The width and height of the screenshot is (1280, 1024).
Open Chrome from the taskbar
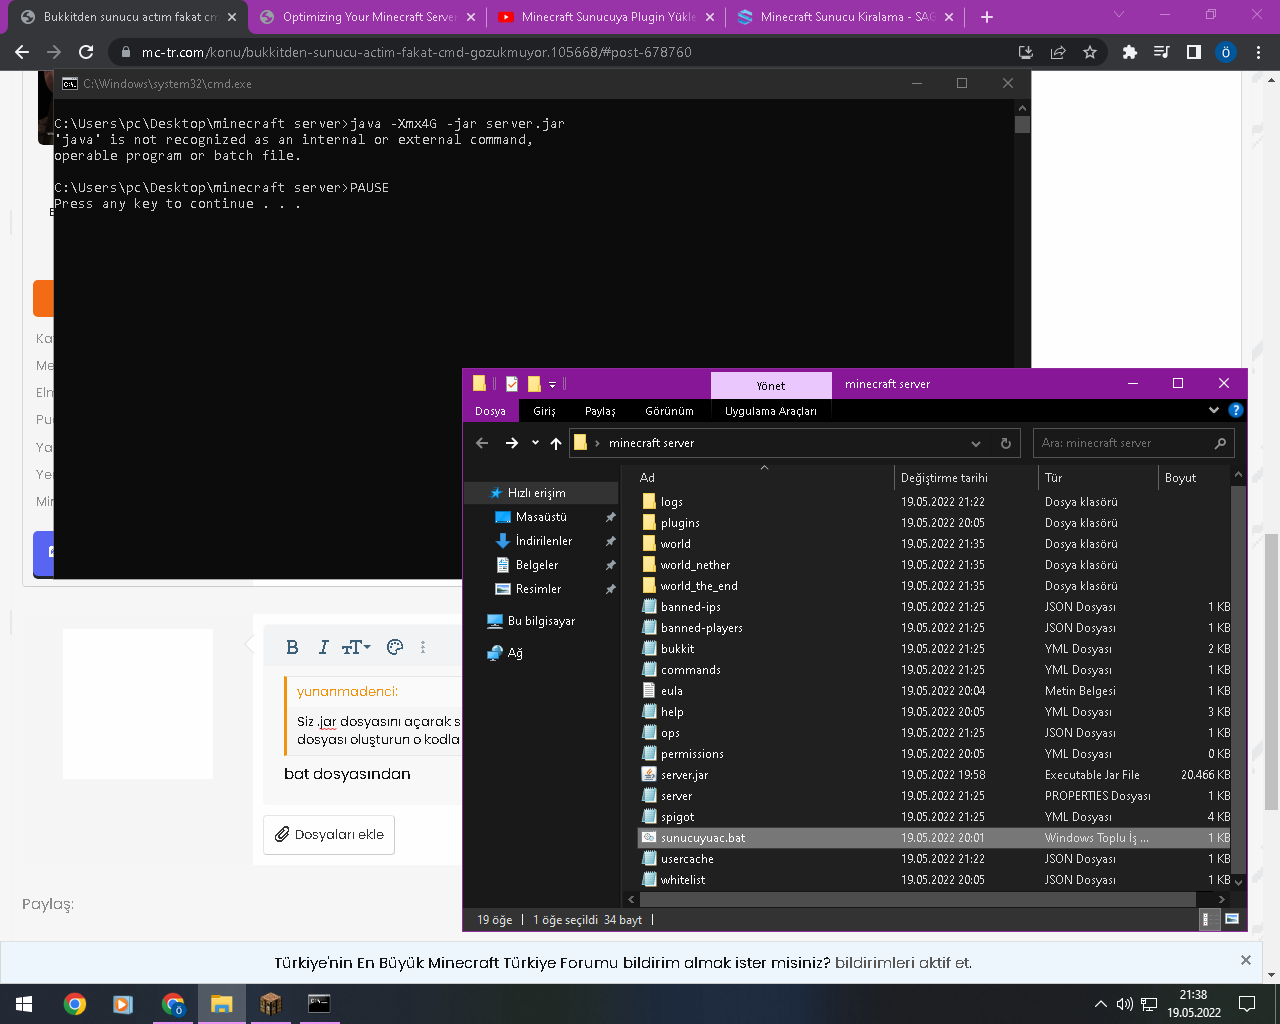[x=74, y=1004]
